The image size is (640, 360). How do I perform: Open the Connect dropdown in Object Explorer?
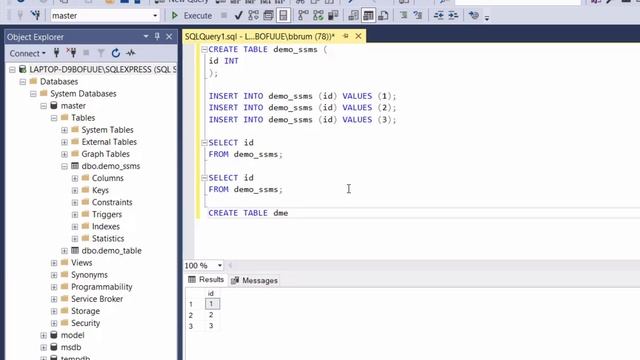click(x=27, y=53)
